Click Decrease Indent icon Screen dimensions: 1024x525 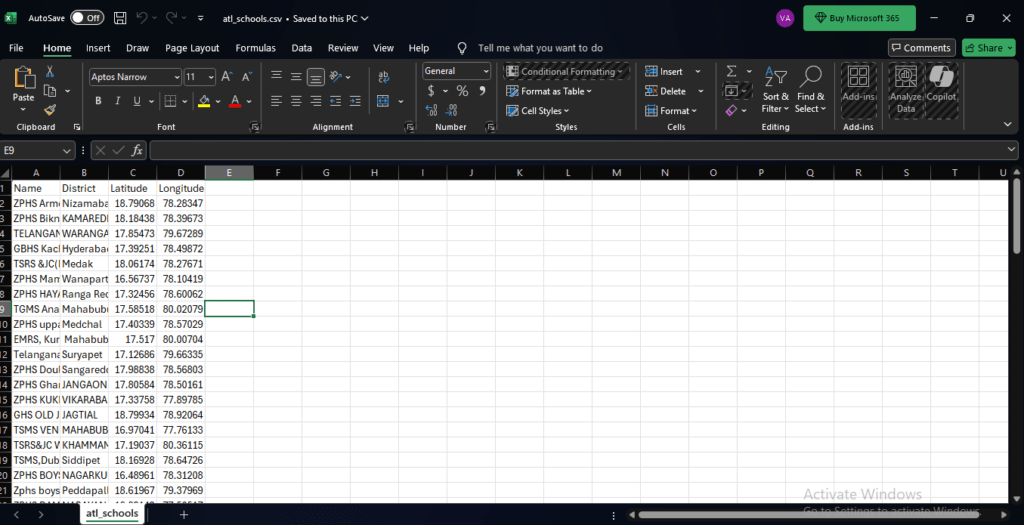click(x=336, y=101)
